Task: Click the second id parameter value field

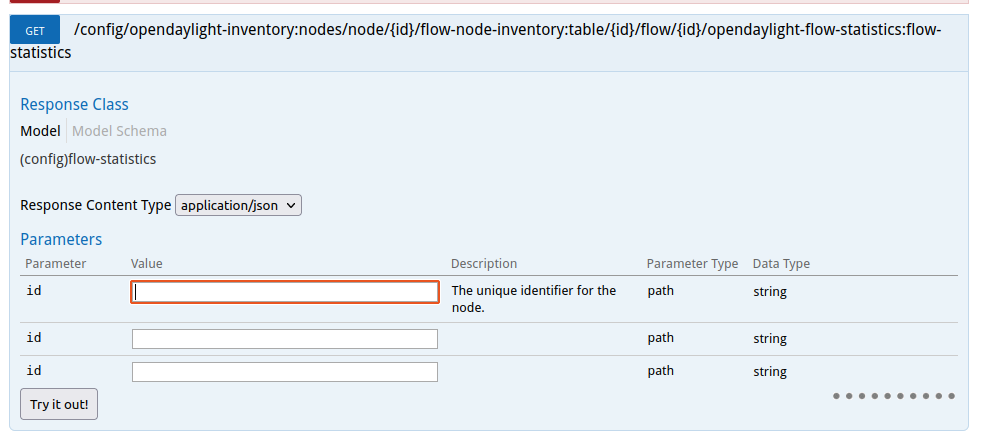Action: pos(285,339)
